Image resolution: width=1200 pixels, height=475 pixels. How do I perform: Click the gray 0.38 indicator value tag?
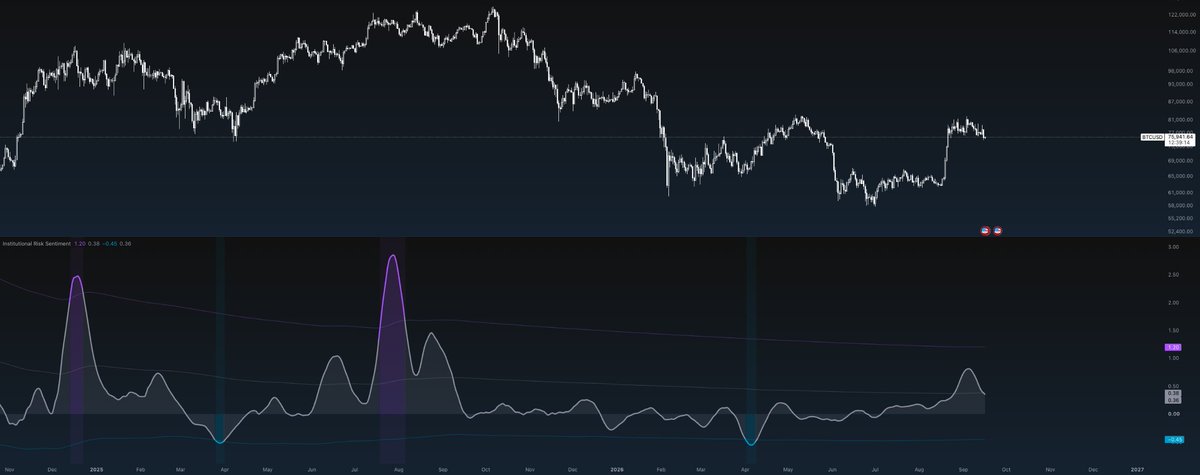point(1175,393)
